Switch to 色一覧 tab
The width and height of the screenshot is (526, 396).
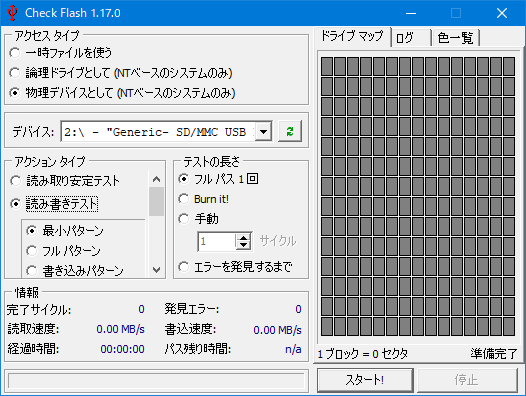tap(455, 38)
